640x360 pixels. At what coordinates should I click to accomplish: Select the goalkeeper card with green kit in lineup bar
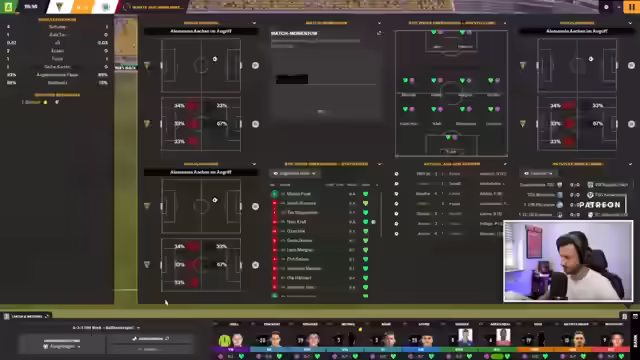click(x=231, y=340)
